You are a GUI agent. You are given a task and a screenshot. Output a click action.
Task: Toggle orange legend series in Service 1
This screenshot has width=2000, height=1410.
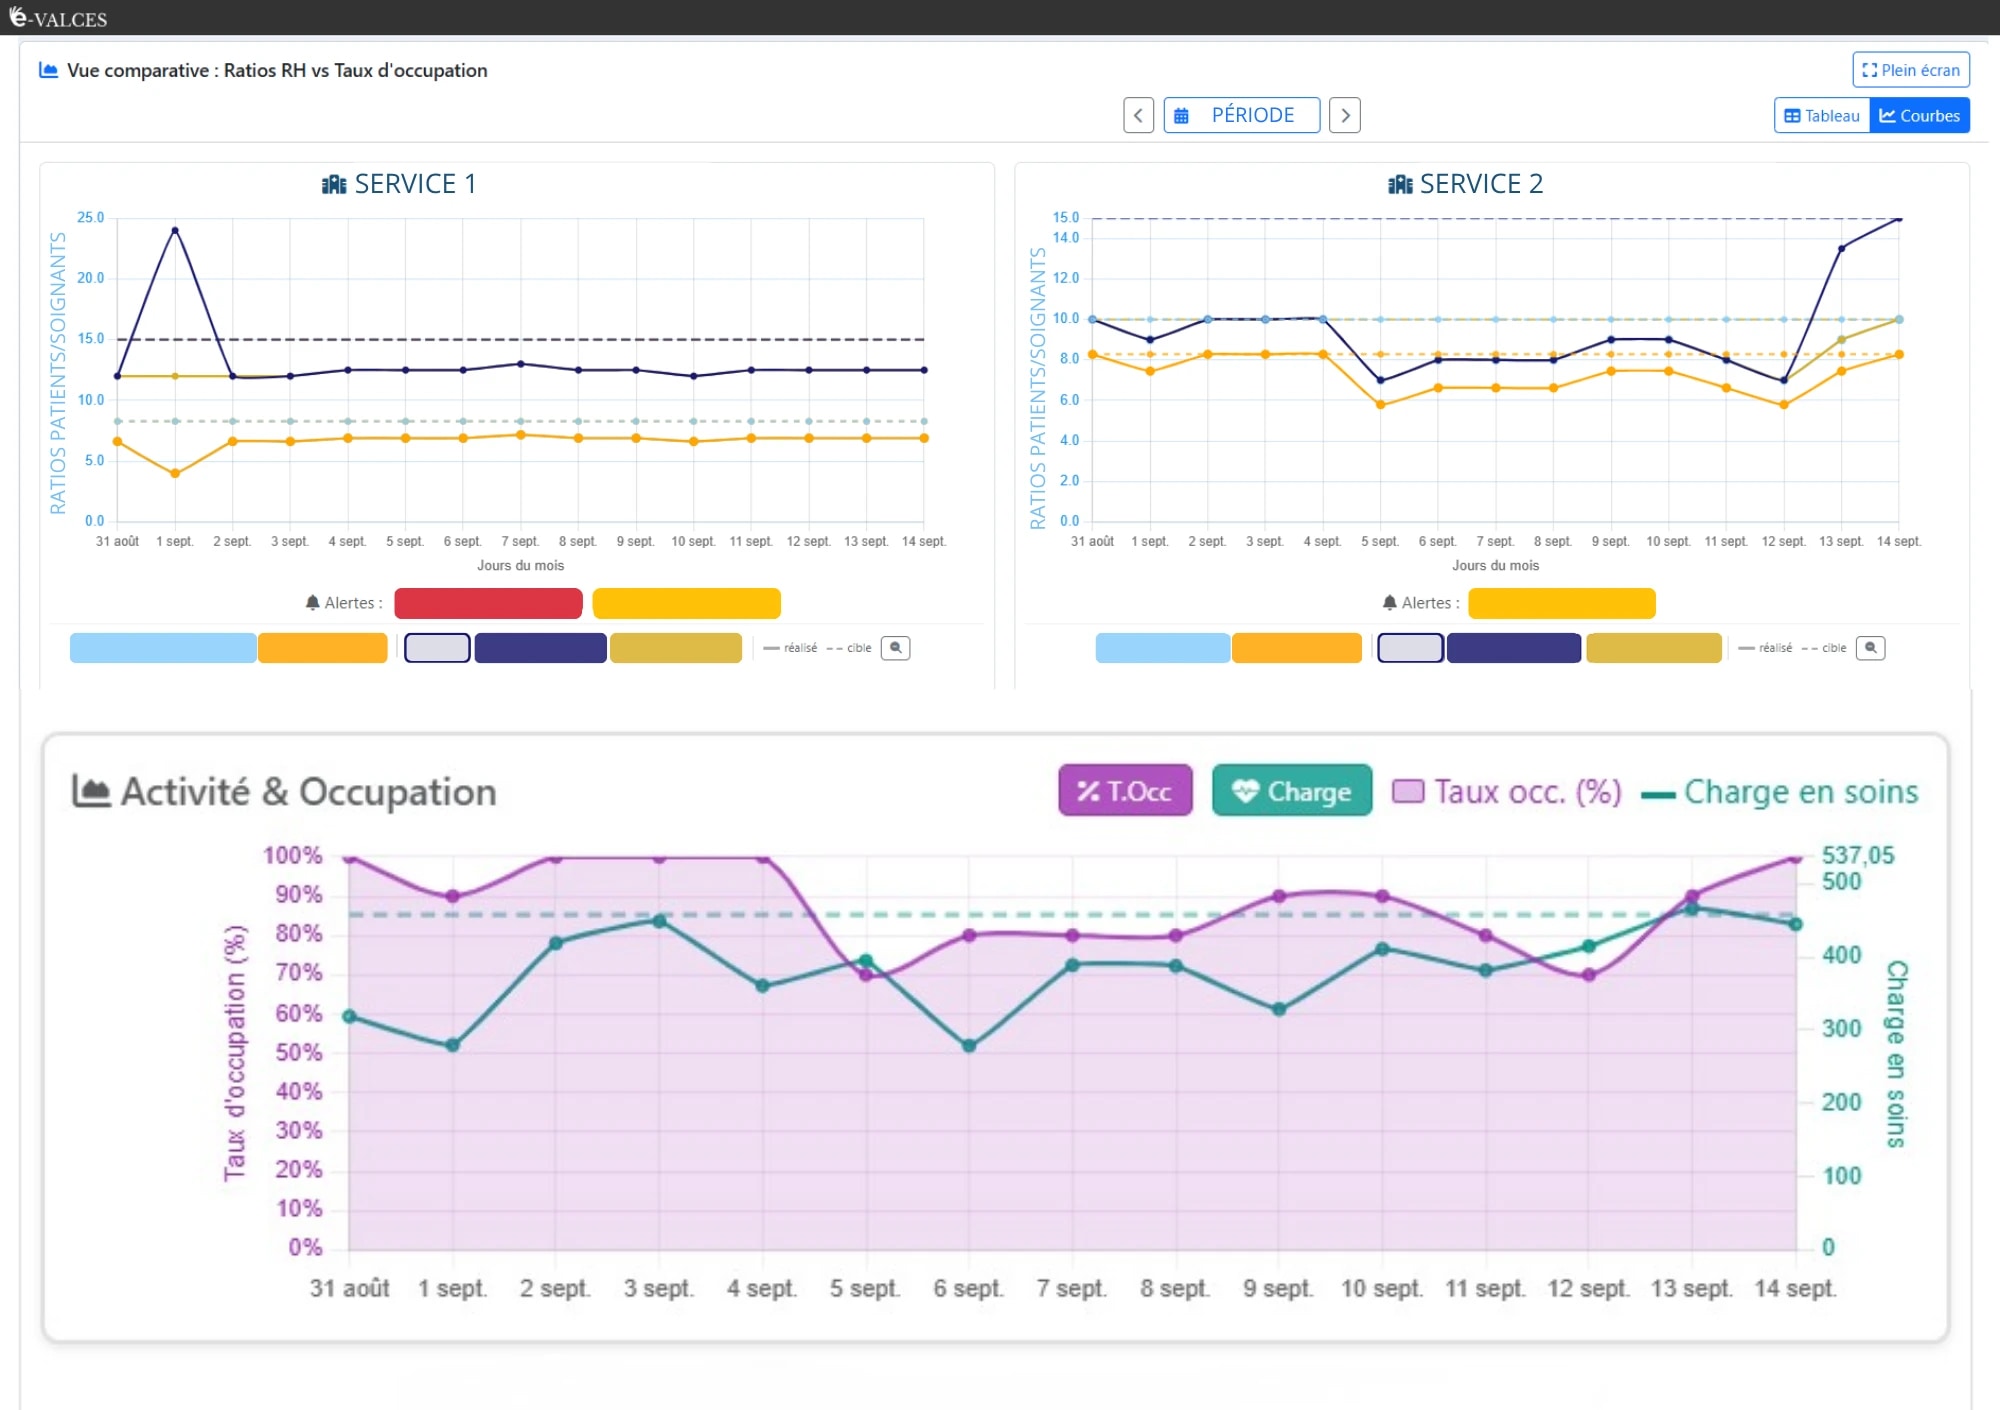pos(322,648)
